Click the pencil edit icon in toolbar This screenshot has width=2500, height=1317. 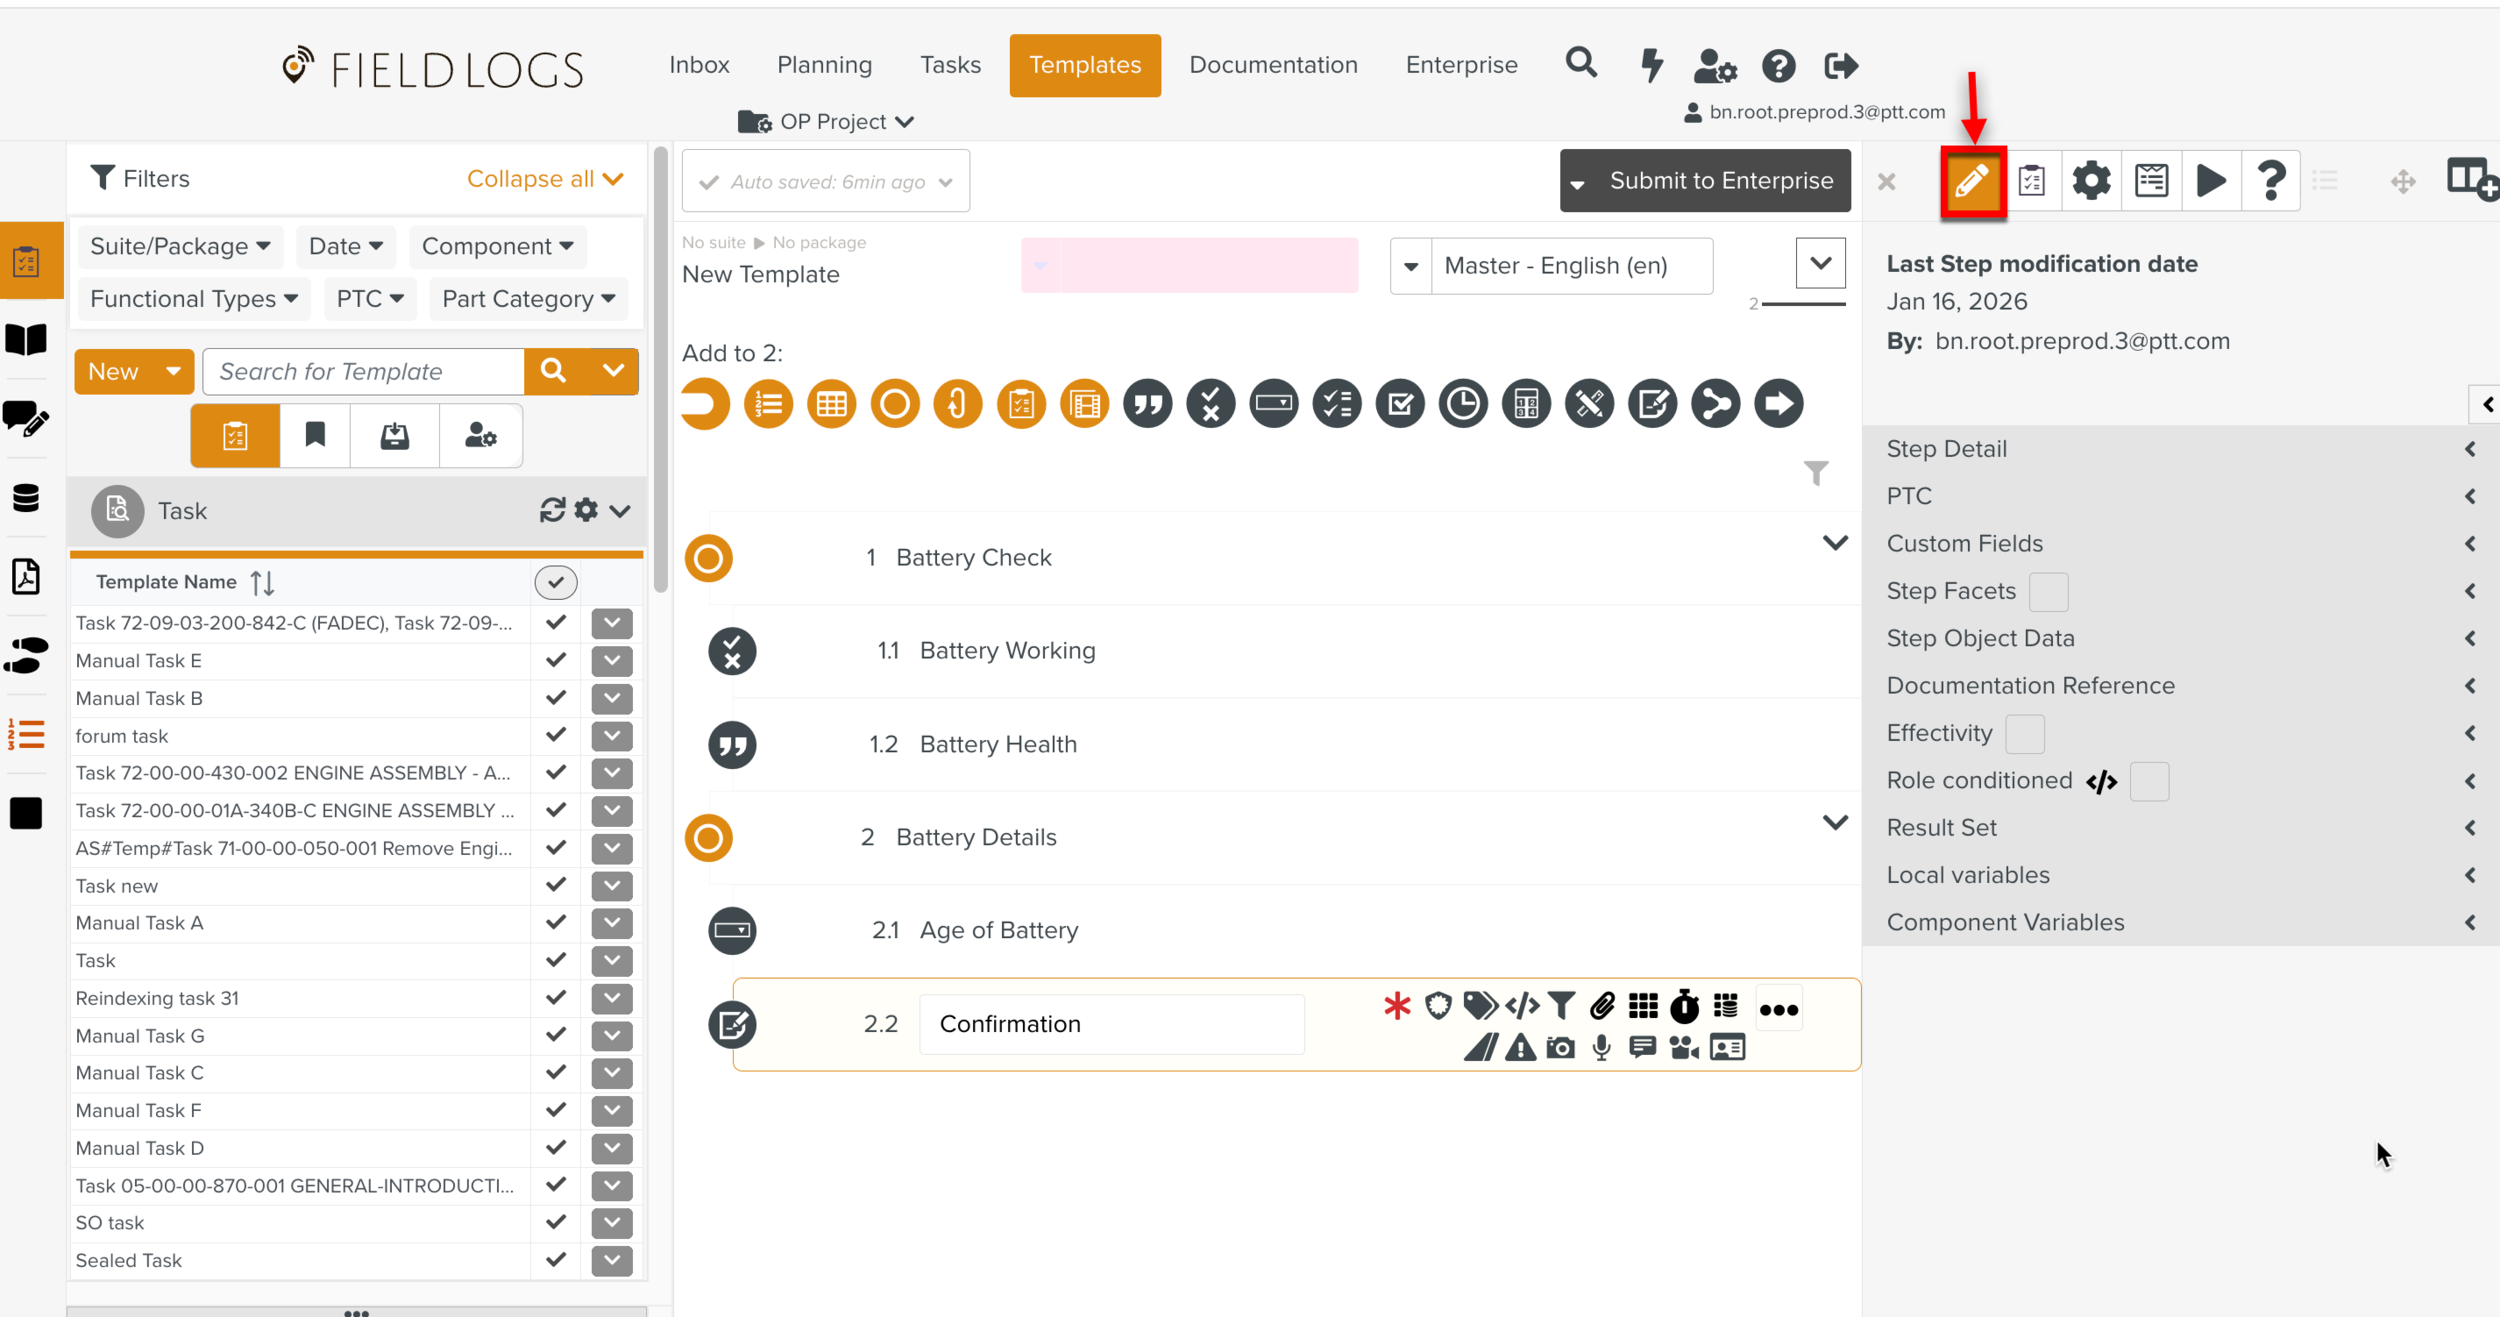(1971, 181)
